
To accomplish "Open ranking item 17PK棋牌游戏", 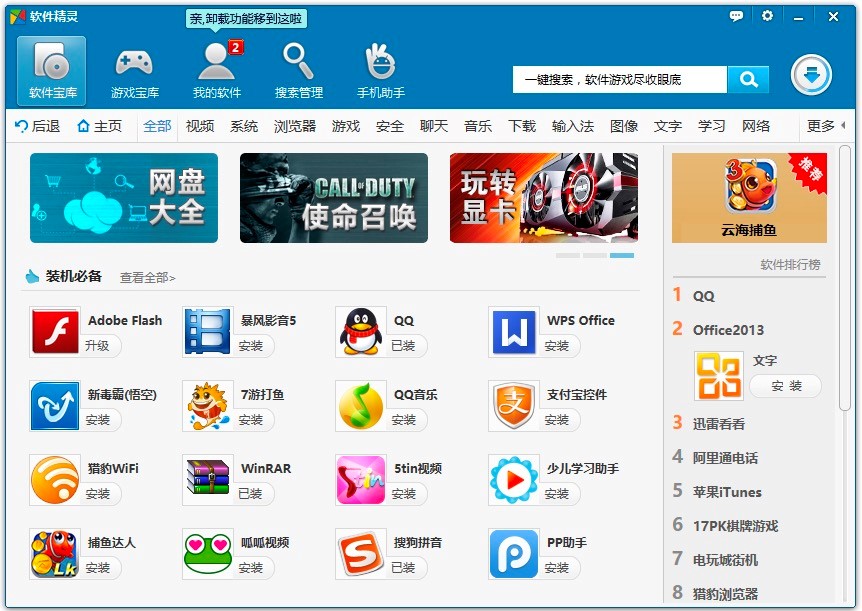I will pos(735,526).
